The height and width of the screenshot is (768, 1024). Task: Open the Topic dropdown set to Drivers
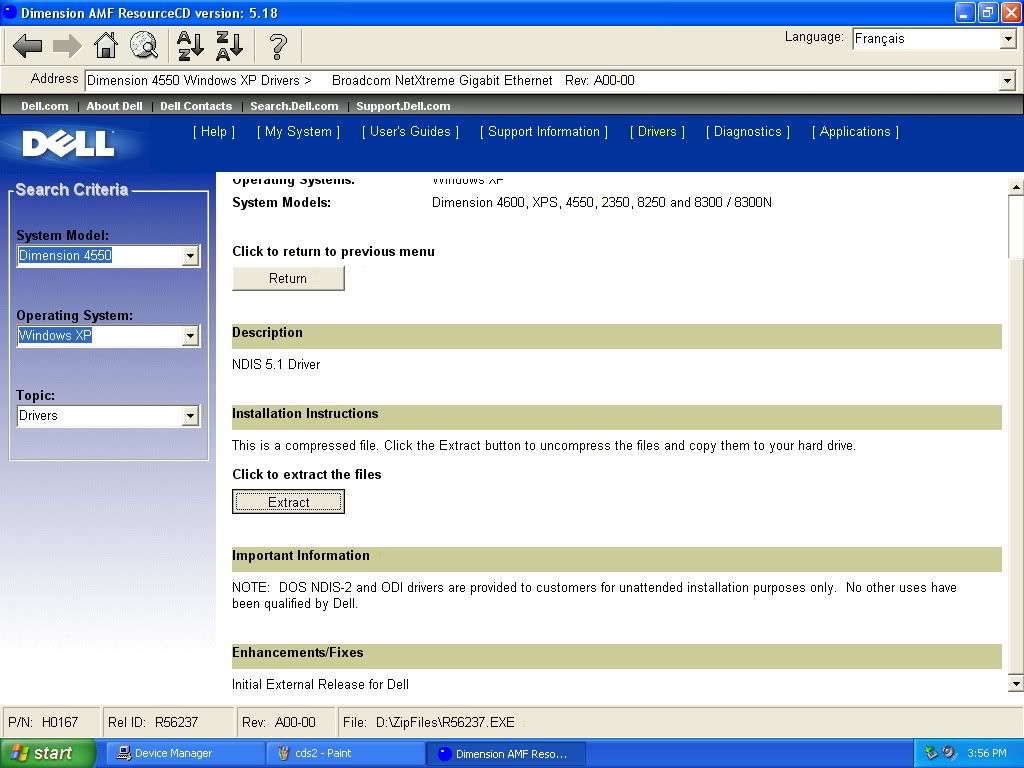coord(108,415)
